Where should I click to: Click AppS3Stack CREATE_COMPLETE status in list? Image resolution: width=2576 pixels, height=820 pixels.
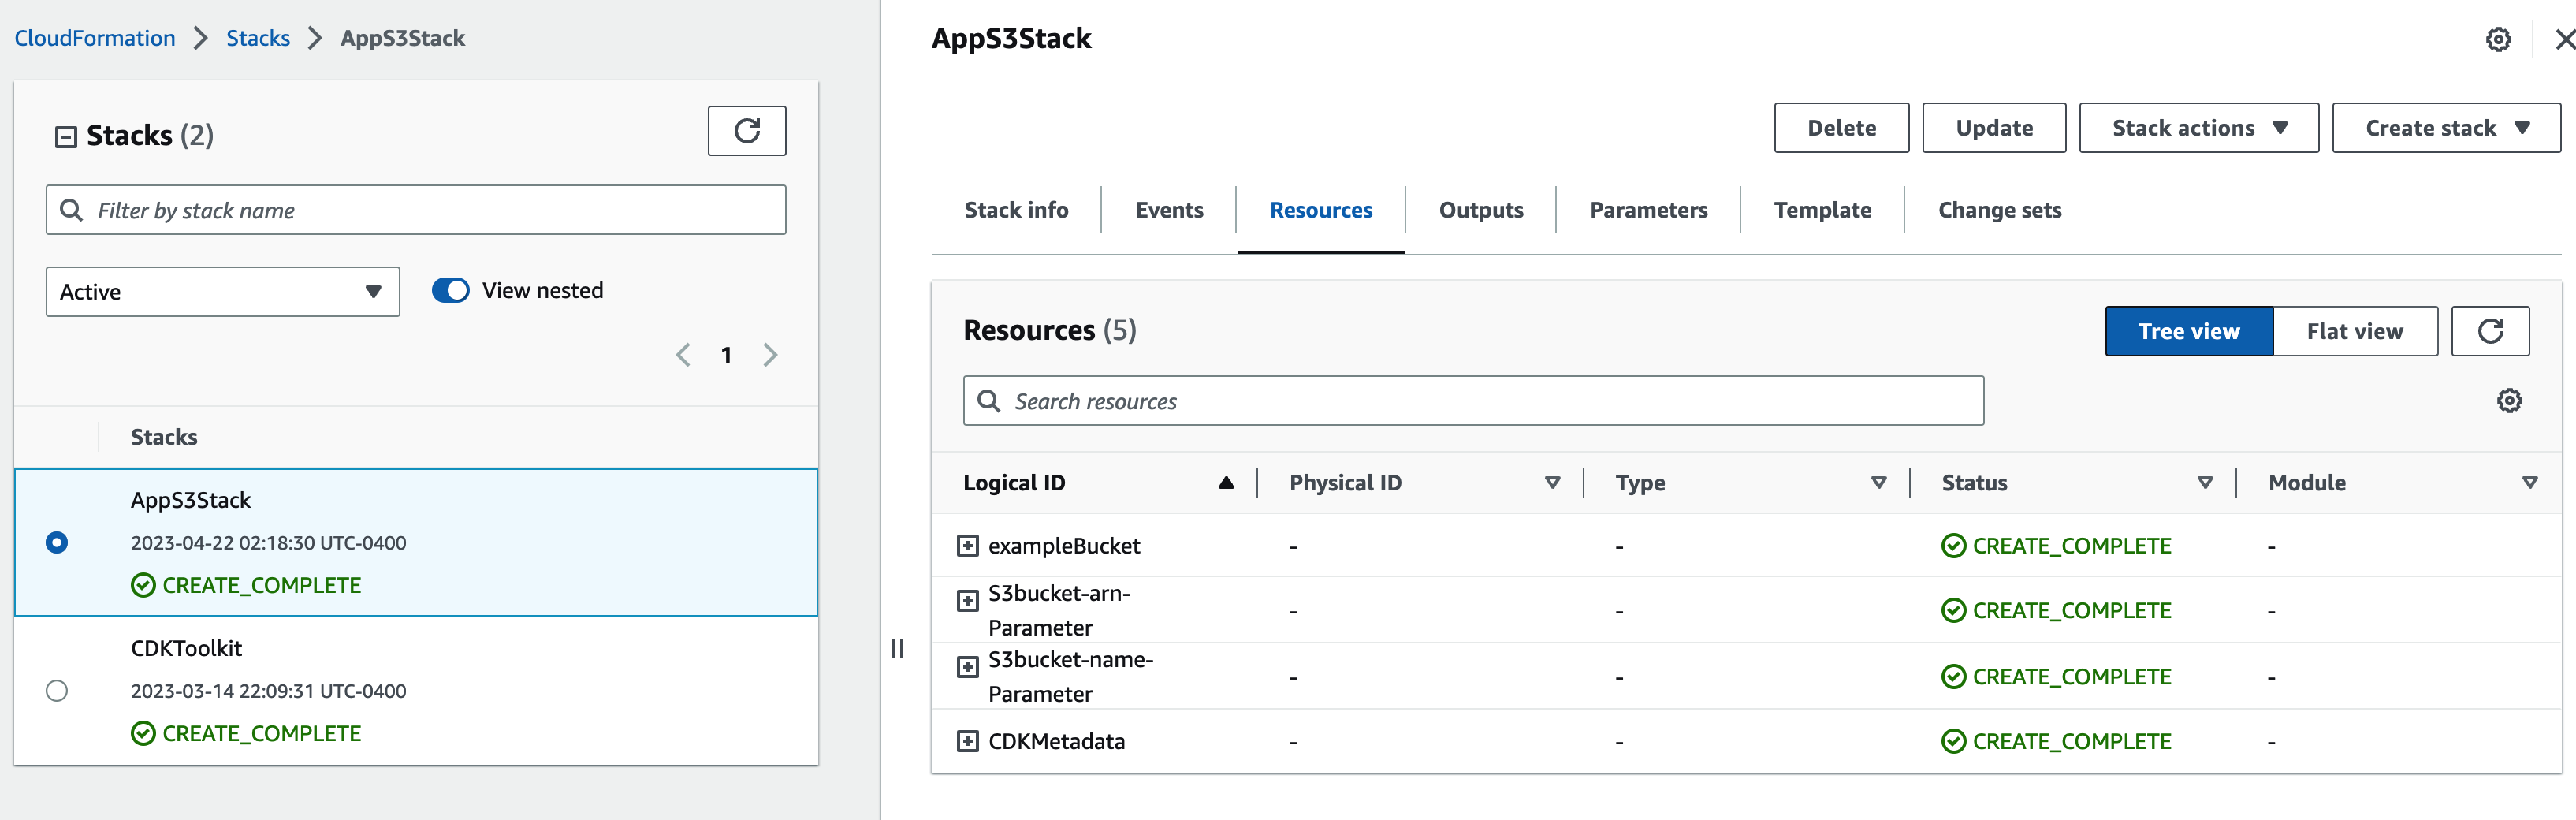pos(246,586)
